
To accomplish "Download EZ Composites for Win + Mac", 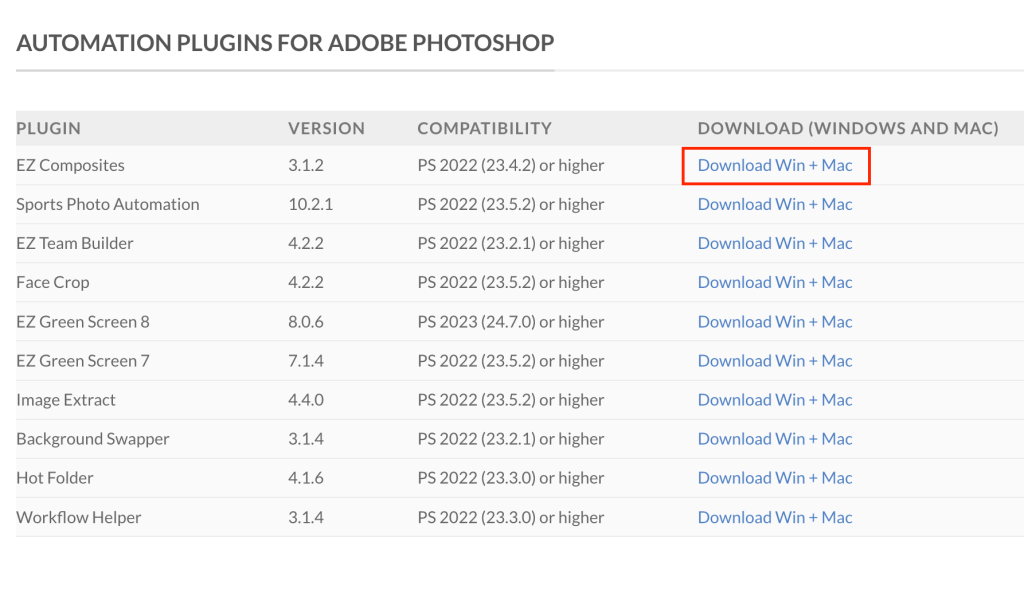I will [775, 165].
